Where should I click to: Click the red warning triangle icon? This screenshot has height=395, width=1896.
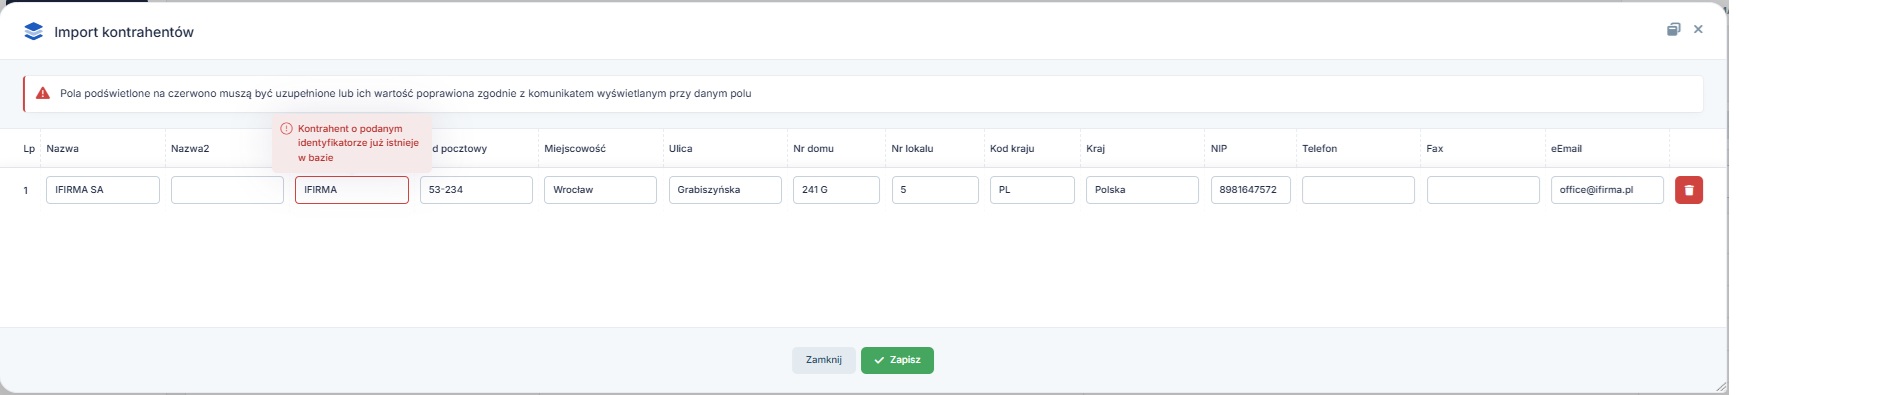pos(43,93)
